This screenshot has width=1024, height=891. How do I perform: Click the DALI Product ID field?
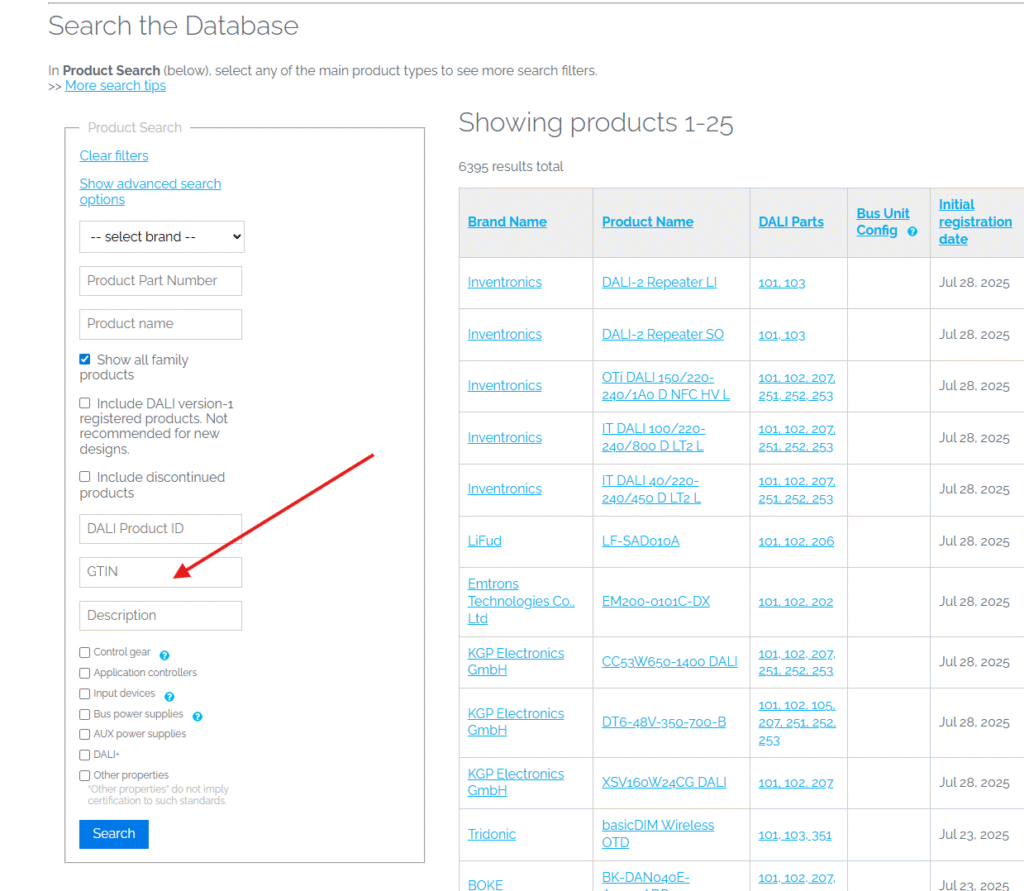pyautogui.click(x=161, y=528)
